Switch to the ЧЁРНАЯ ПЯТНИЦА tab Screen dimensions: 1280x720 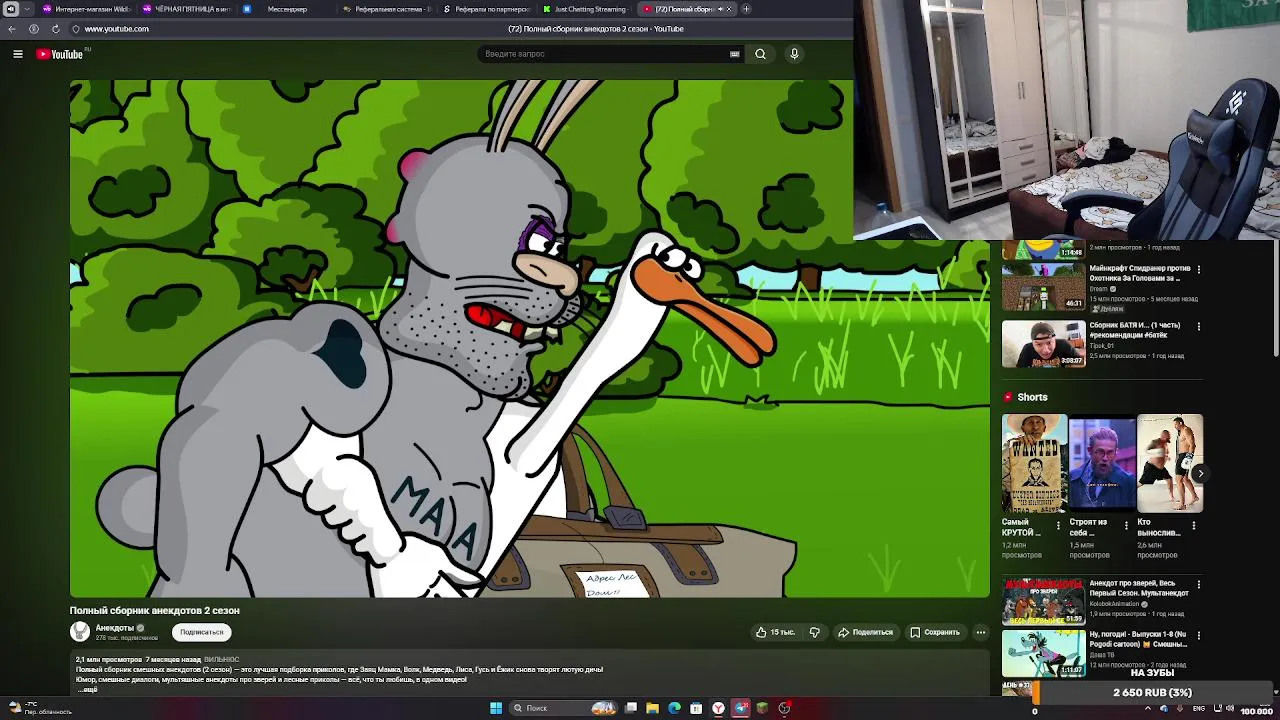pyautogui.click(x=186, y=9)
